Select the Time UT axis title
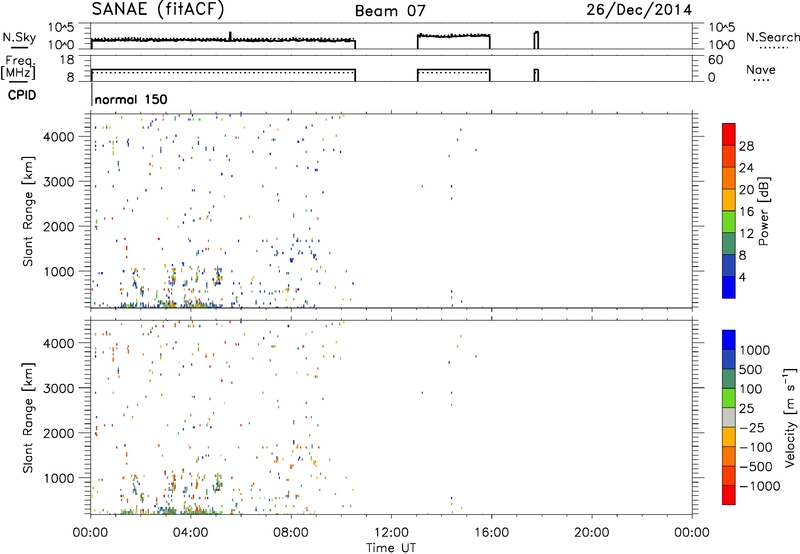The height and width of the screenshot is (554, 800). 391,548
